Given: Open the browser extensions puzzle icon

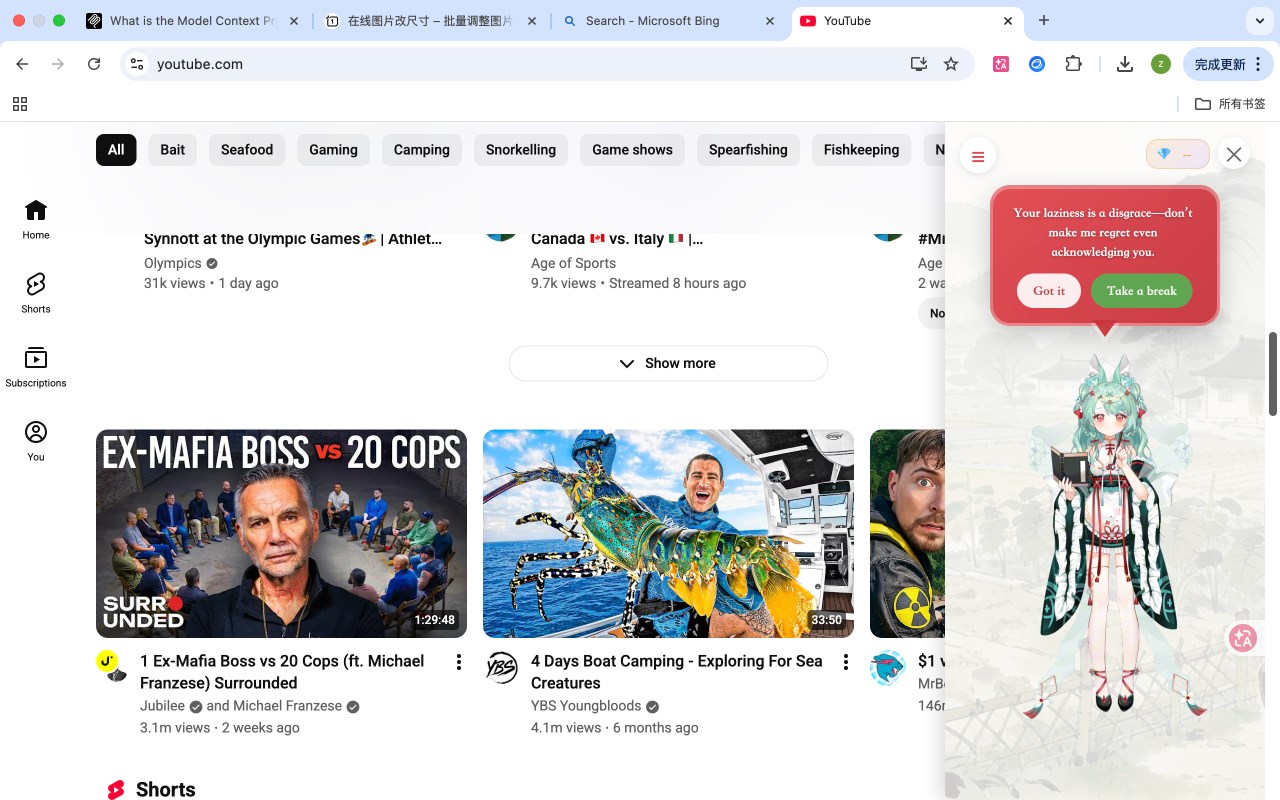Looking at the screenshot, I should [1073, 64].
